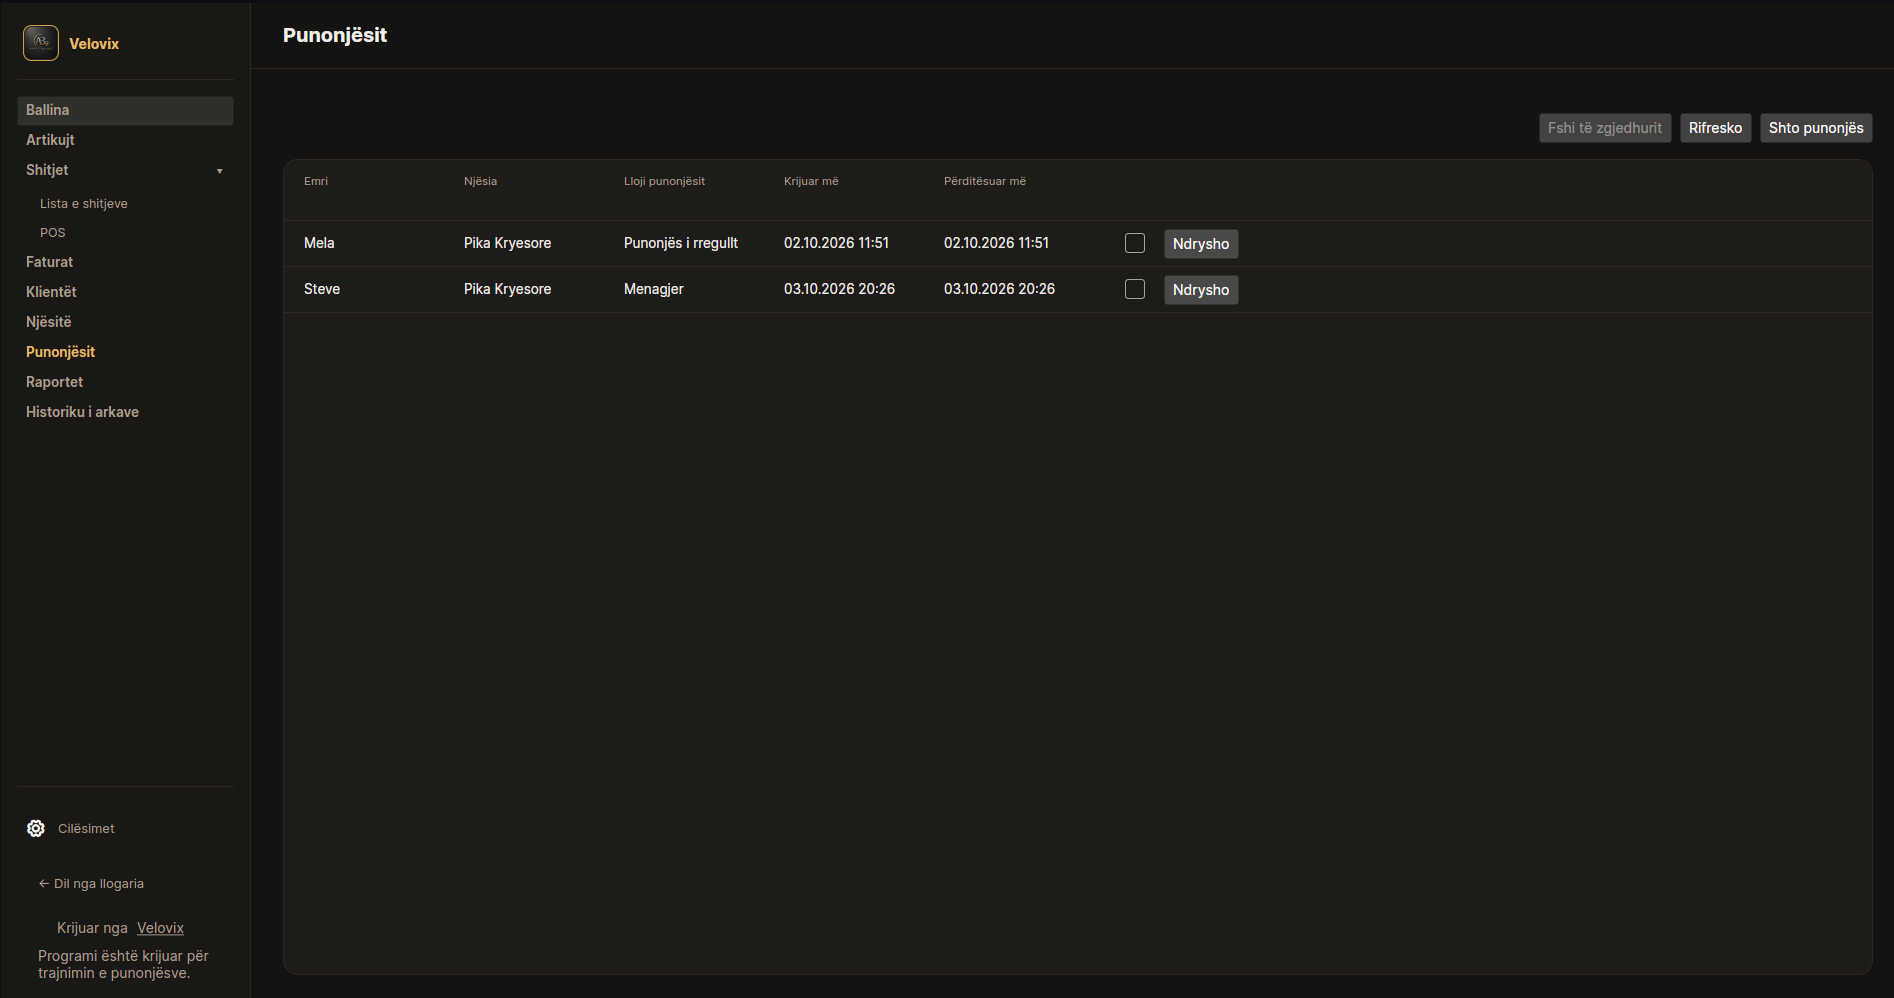The image size is (1894, 998).
Task: Click Punonjës i rregullt cell
Action: tap(681, 243)
